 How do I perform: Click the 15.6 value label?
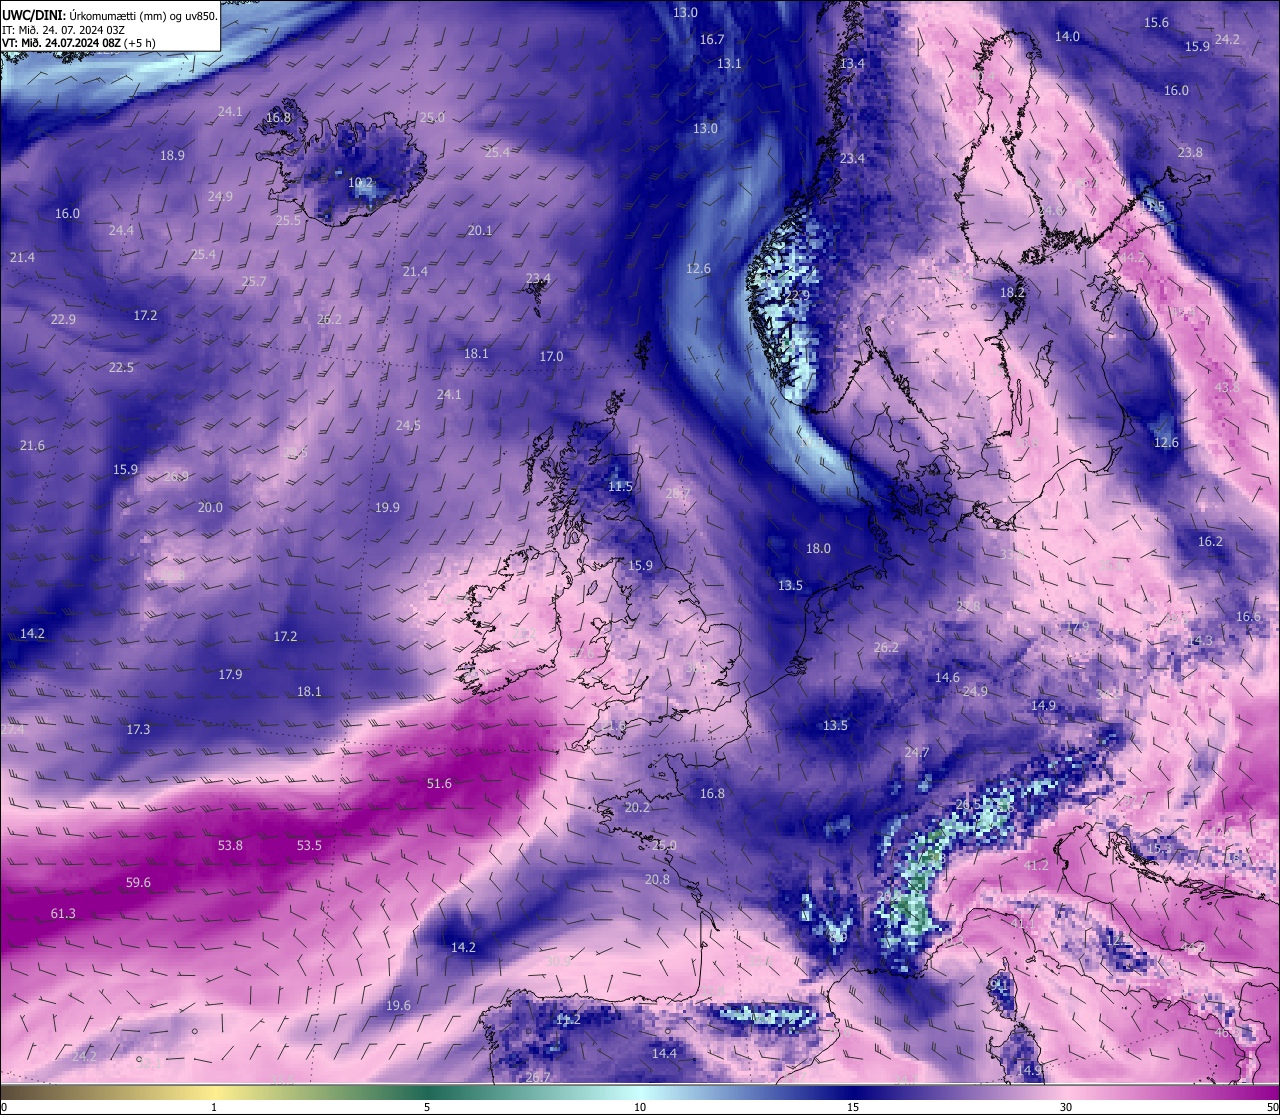click(x=1156, y=22)
